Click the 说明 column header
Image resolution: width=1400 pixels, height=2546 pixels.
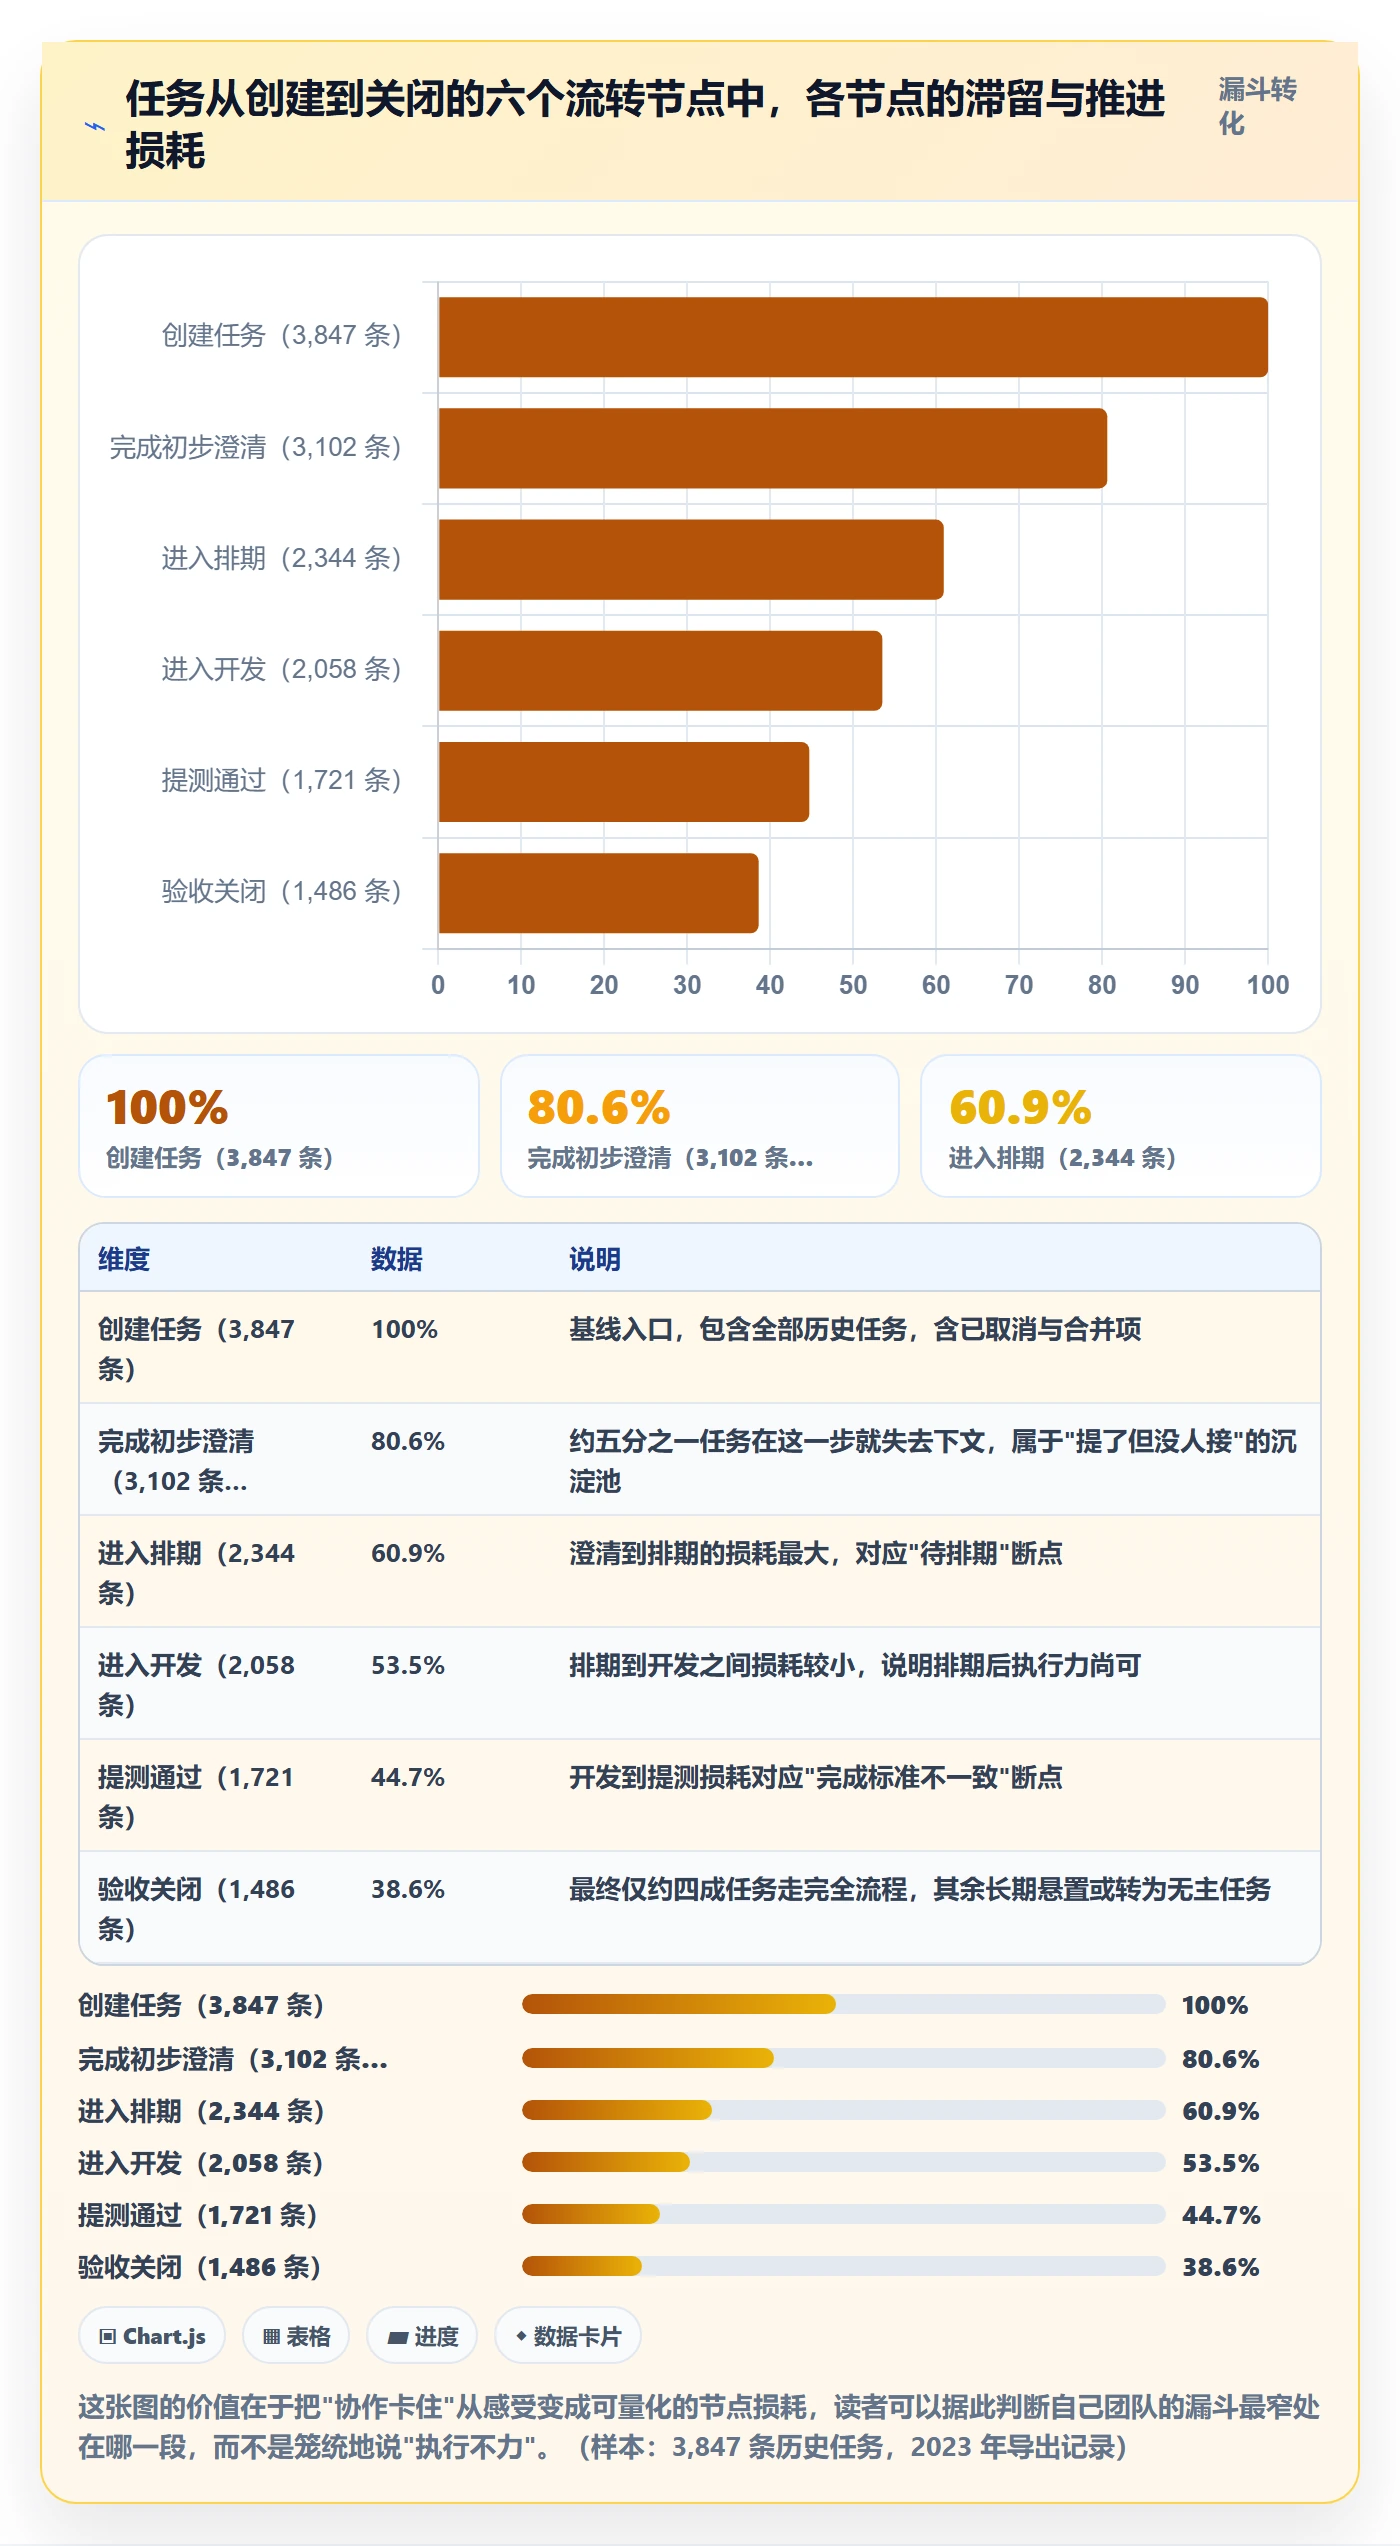(x=595, y=1259)
